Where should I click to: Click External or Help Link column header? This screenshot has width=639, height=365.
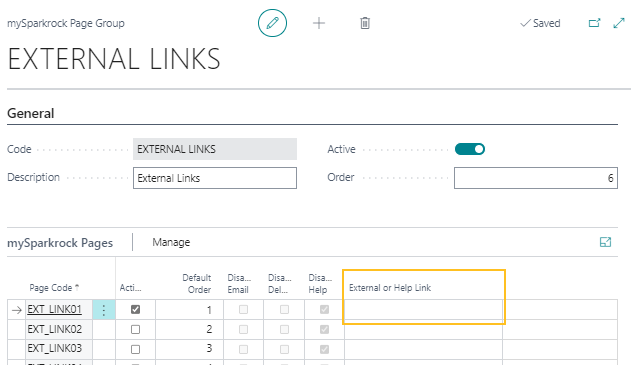coord(390,288)
